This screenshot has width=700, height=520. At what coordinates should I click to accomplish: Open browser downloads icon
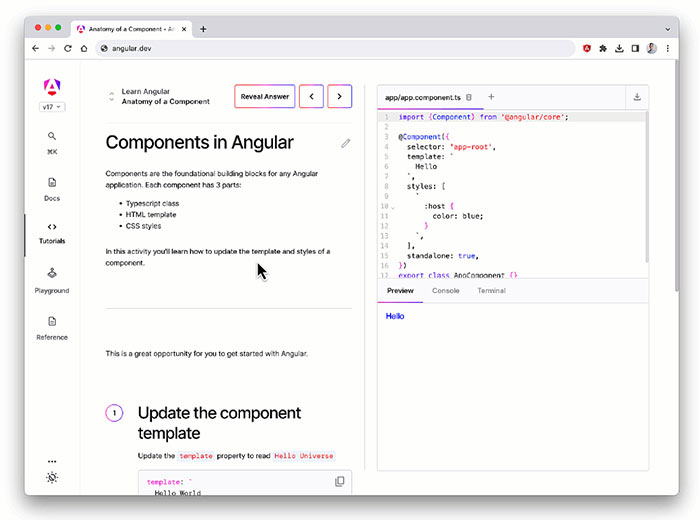coord(619,48)
